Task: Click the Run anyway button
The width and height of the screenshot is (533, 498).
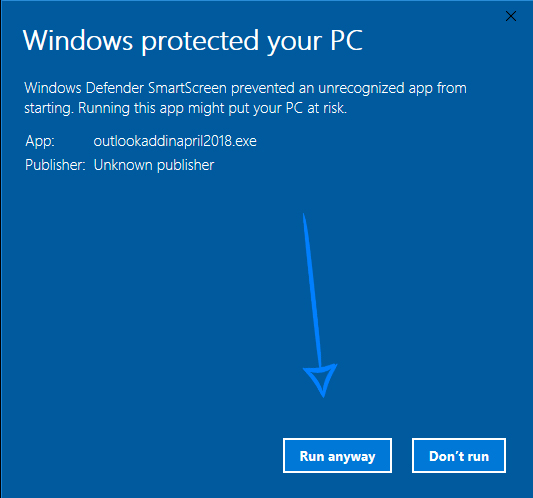Action: click(337, 456)
